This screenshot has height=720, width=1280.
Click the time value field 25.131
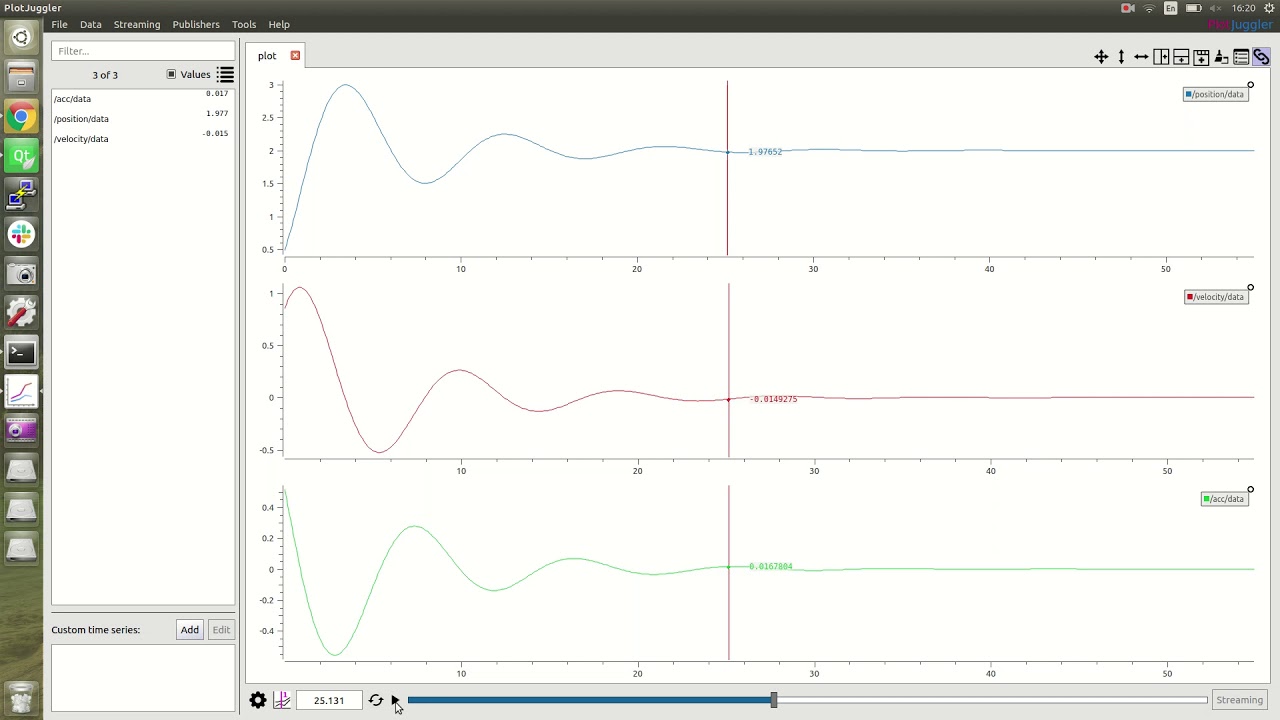(x=329, y=700)
